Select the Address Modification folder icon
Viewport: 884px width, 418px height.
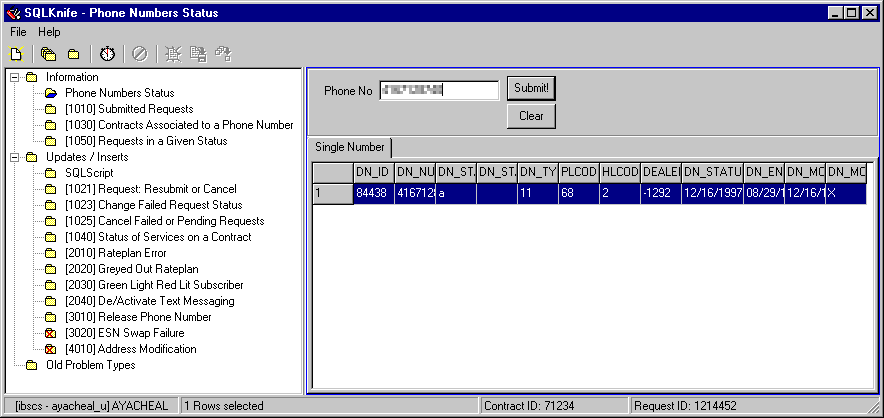tap(50, 349)
